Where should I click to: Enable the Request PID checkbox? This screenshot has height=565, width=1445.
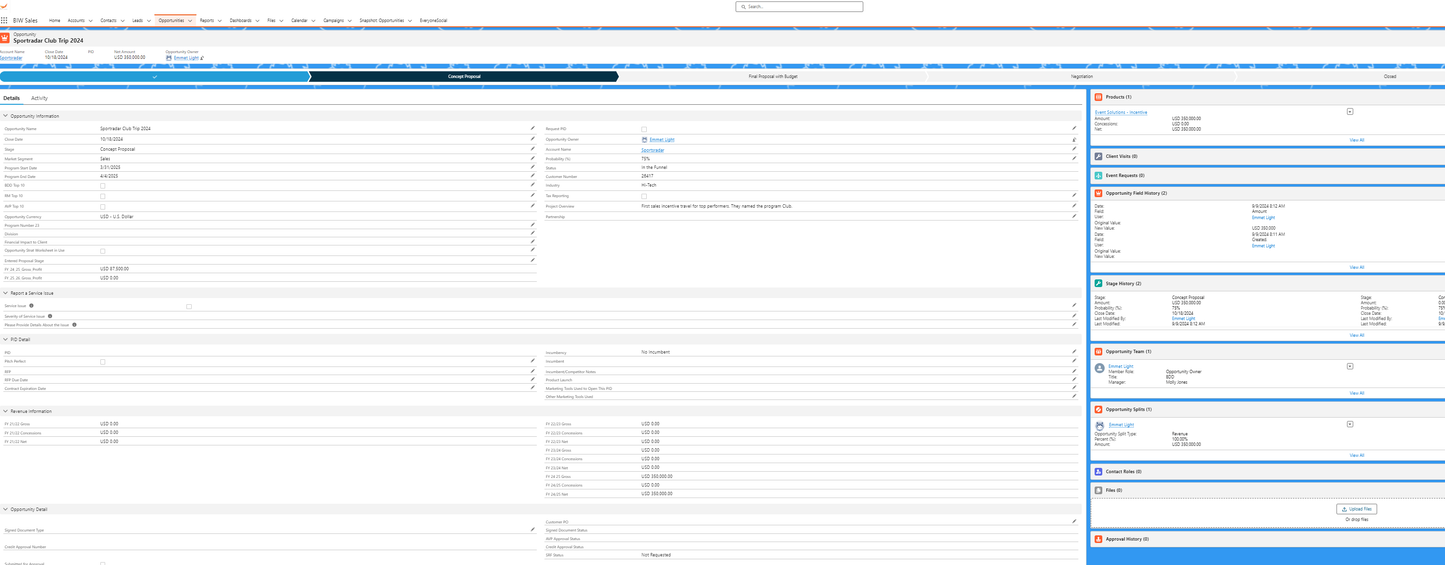644,129
